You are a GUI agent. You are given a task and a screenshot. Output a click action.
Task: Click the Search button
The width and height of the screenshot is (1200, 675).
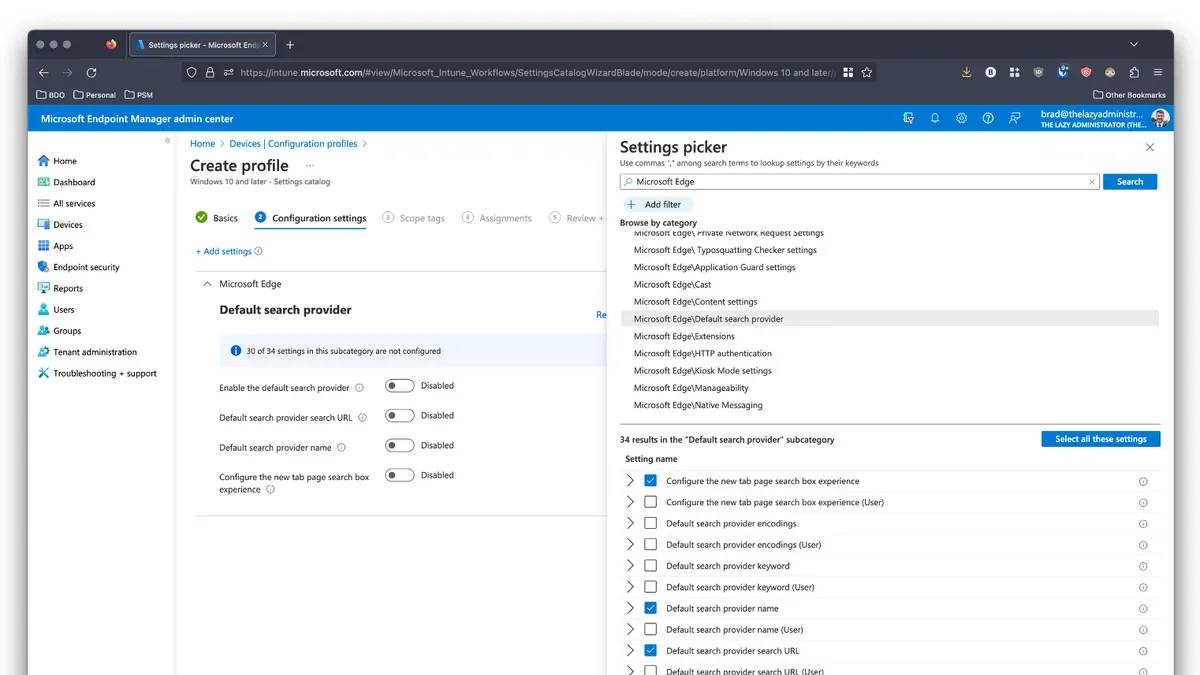coord(1130,182)
